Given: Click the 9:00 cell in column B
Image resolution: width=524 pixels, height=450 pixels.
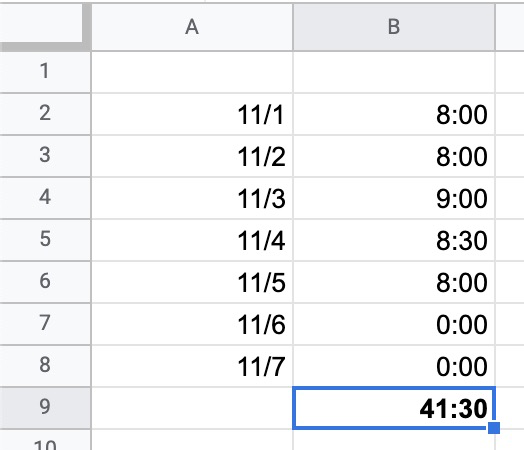Looking at the screenshot, I should [394, 198].
